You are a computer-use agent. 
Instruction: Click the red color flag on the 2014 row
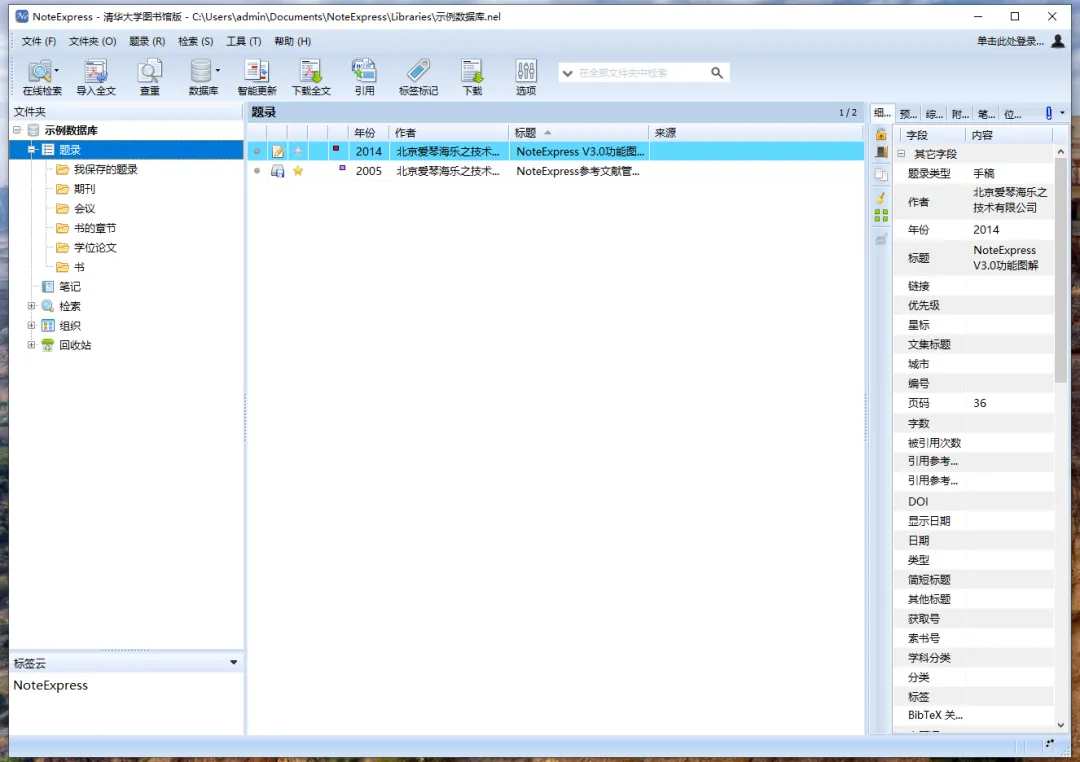coord(336,148)
